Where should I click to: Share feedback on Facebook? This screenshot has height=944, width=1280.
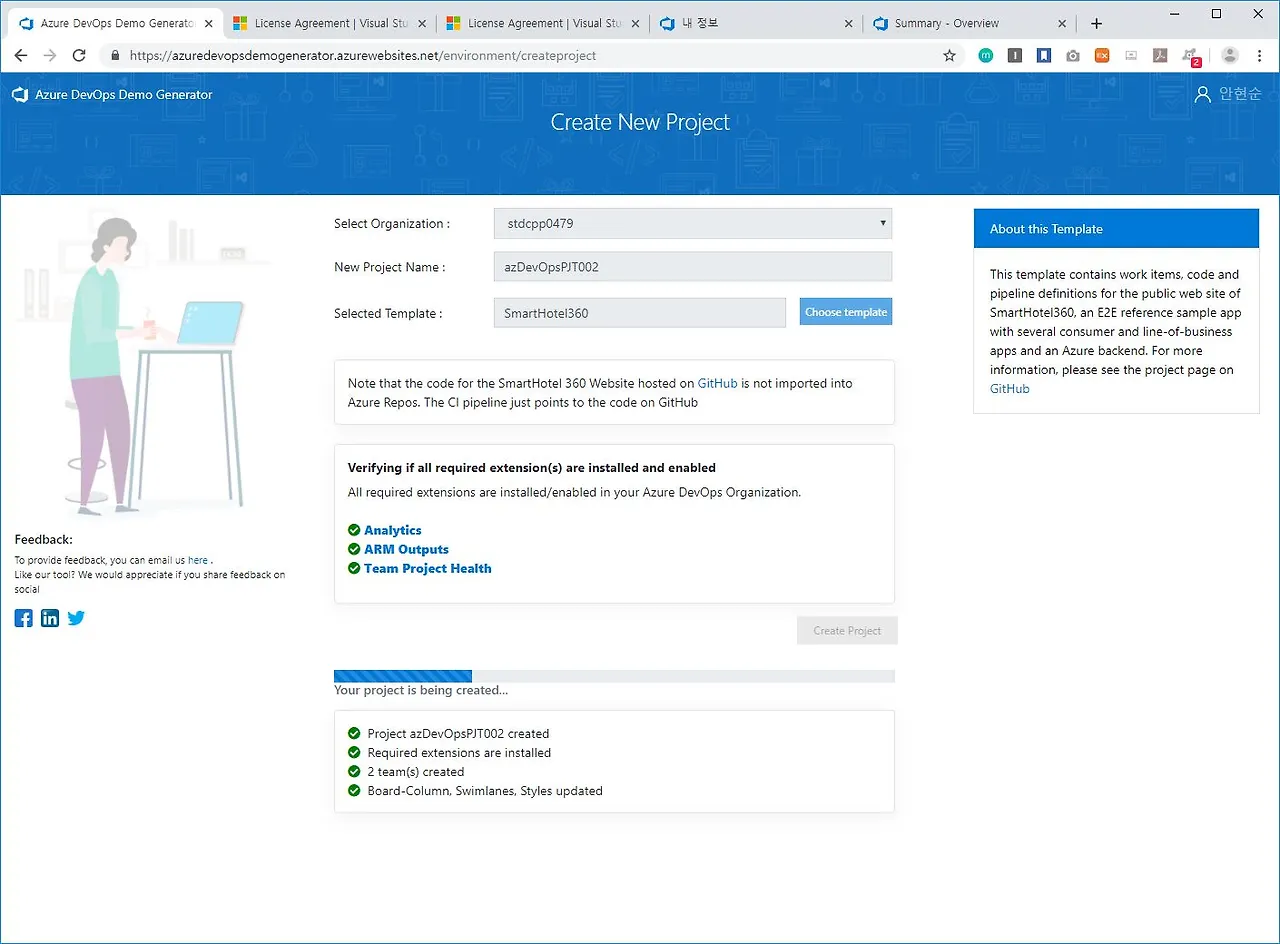click(x=24, y=618)
